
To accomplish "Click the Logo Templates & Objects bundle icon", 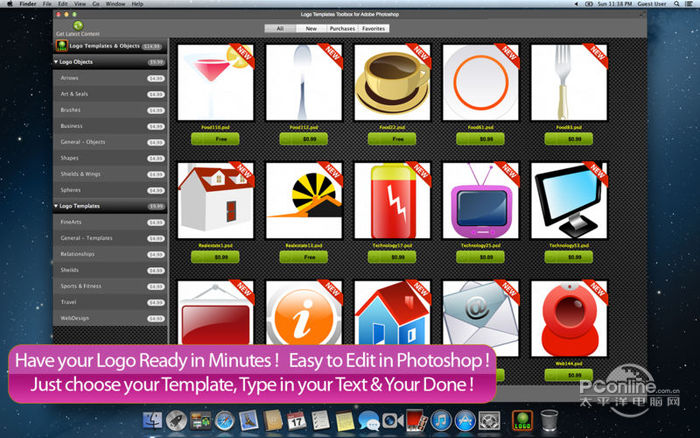I will 62,46.
